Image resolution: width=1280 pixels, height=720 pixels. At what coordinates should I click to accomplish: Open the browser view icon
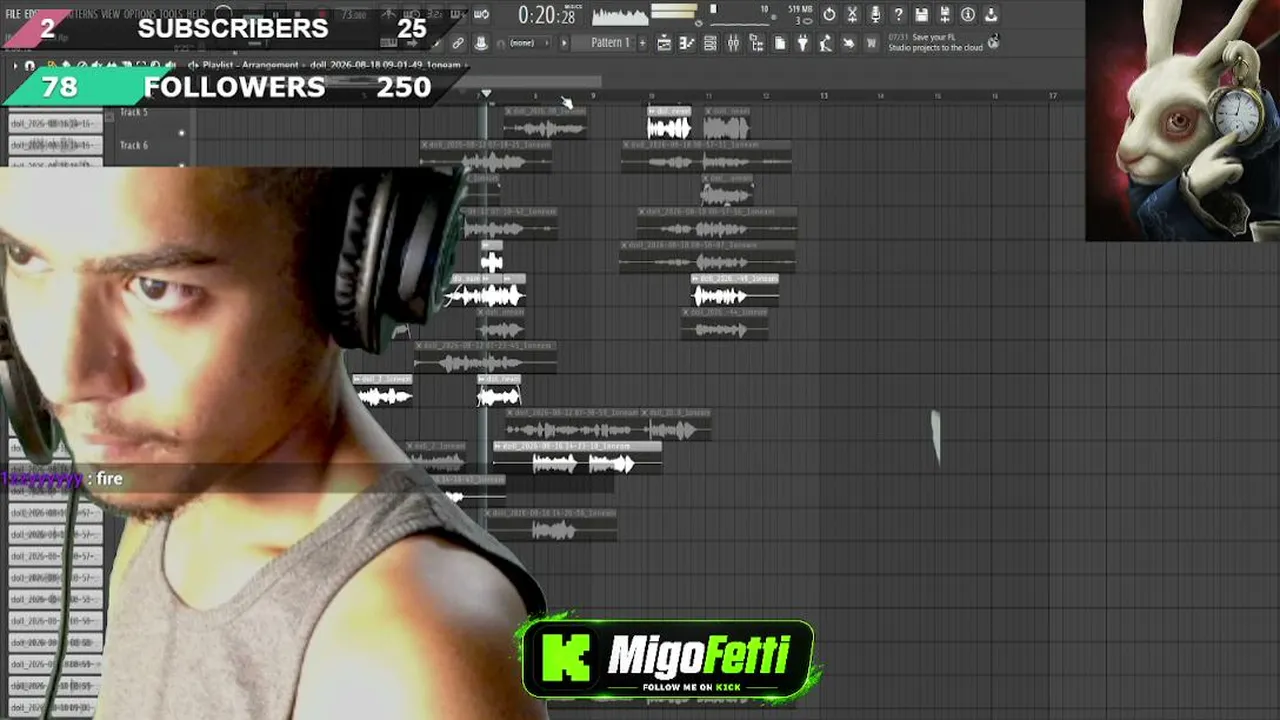tap(756, 43)
